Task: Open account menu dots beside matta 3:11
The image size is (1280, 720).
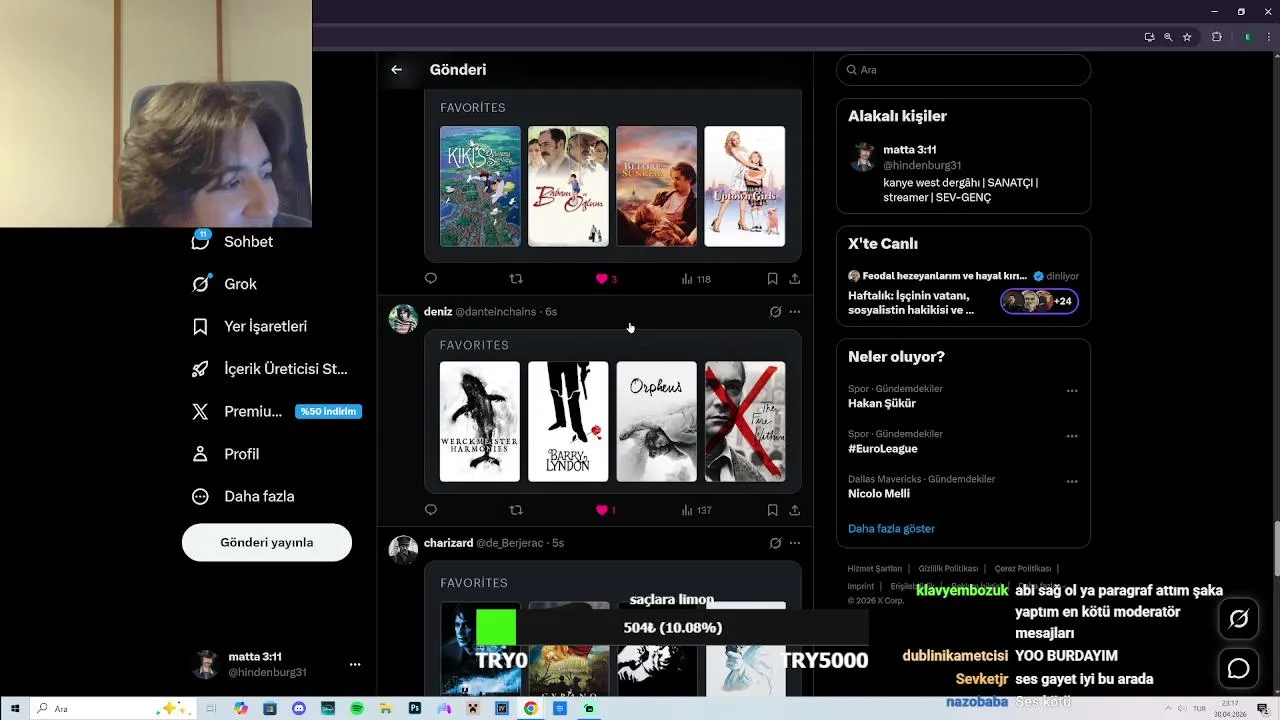Action: coord(354,664)
